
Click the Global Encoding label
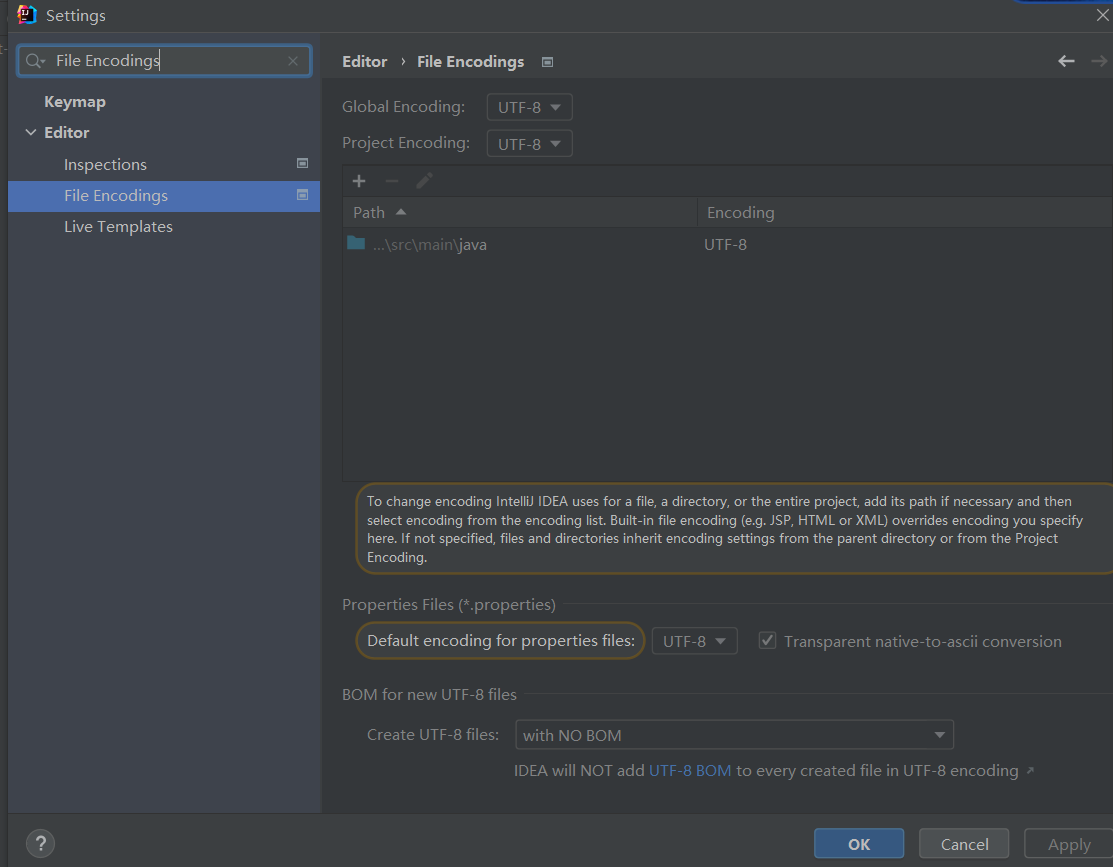[x=403, y=107]
